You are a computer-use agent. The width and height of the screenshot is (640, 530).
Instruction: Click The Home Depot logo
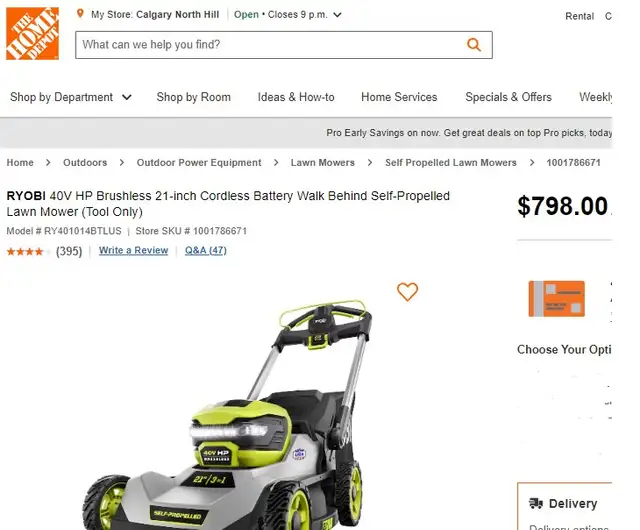coord(32,33)
